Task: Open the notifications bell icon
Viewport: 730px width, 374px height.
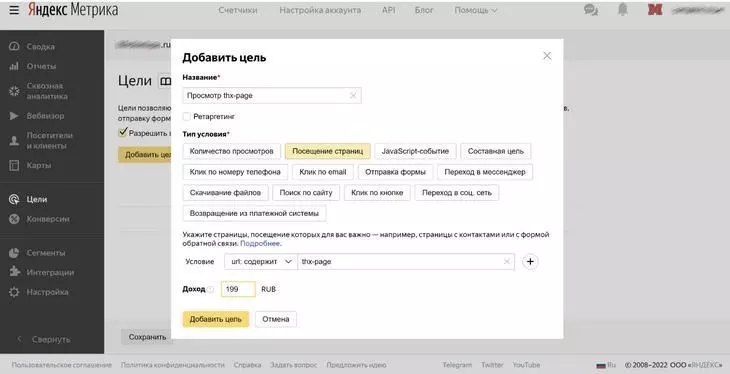Action: [622, 9]
